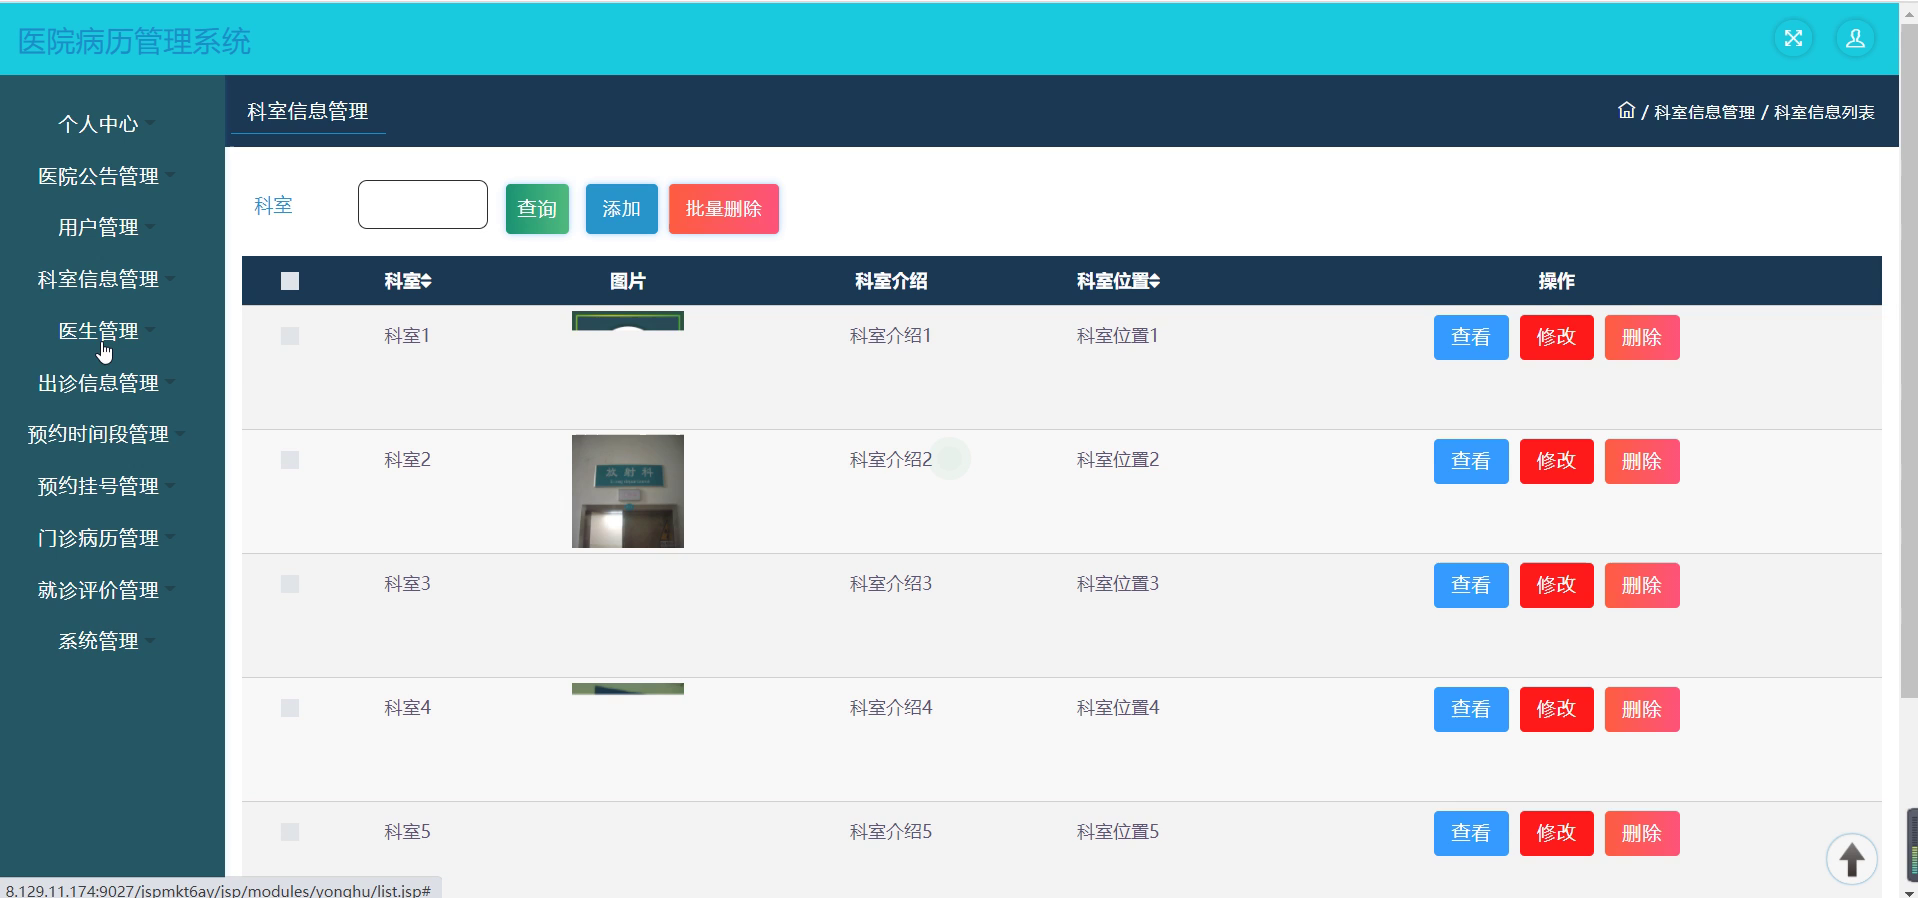The width and height of the screenshot is (1918, 898).
Task: Go to home via breadcrumb house icon
Action: point(1626,111)
